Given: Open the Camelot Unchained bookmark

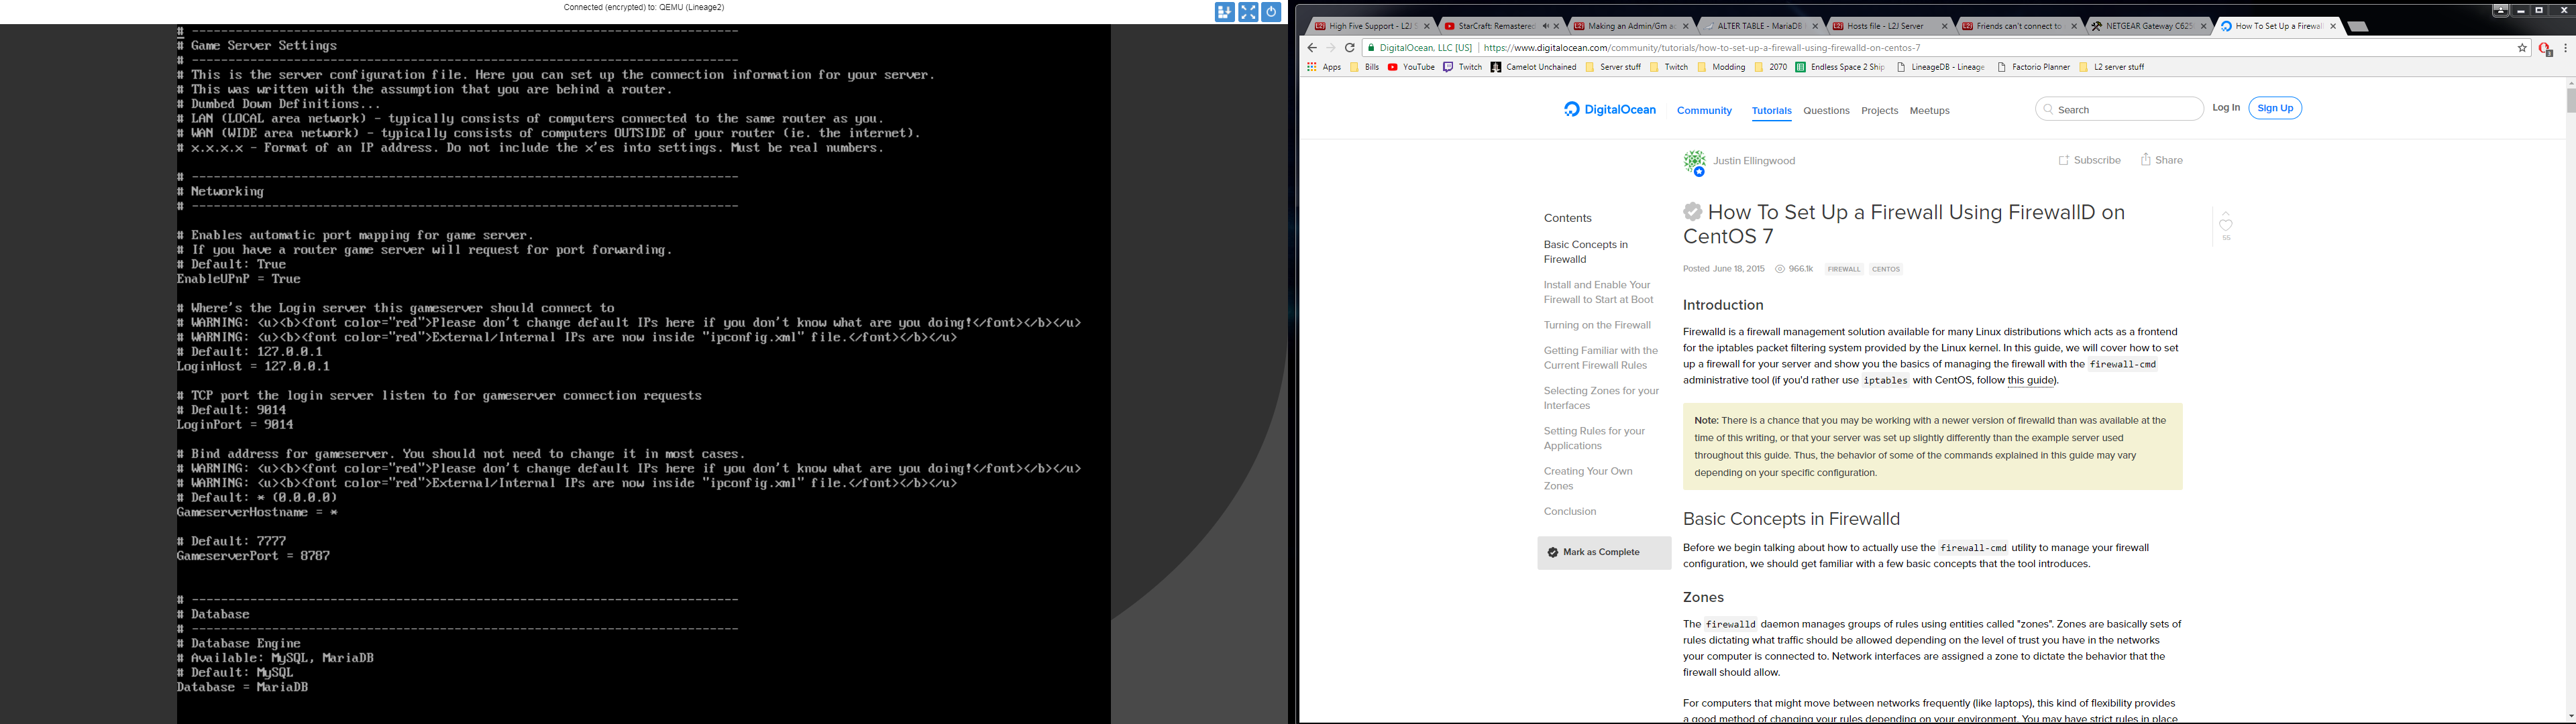Looking at the screenshot, I should [1534, 67].
